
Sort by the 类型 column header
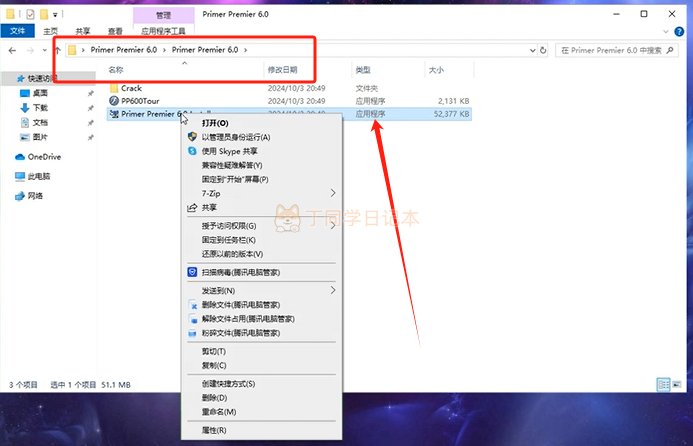tap(363, 70)
